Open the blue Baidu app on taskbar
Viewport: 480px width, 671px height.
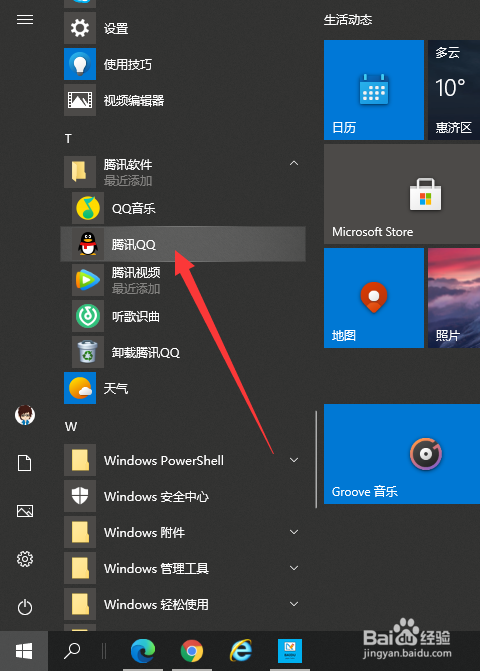click(x=290, y=651)
